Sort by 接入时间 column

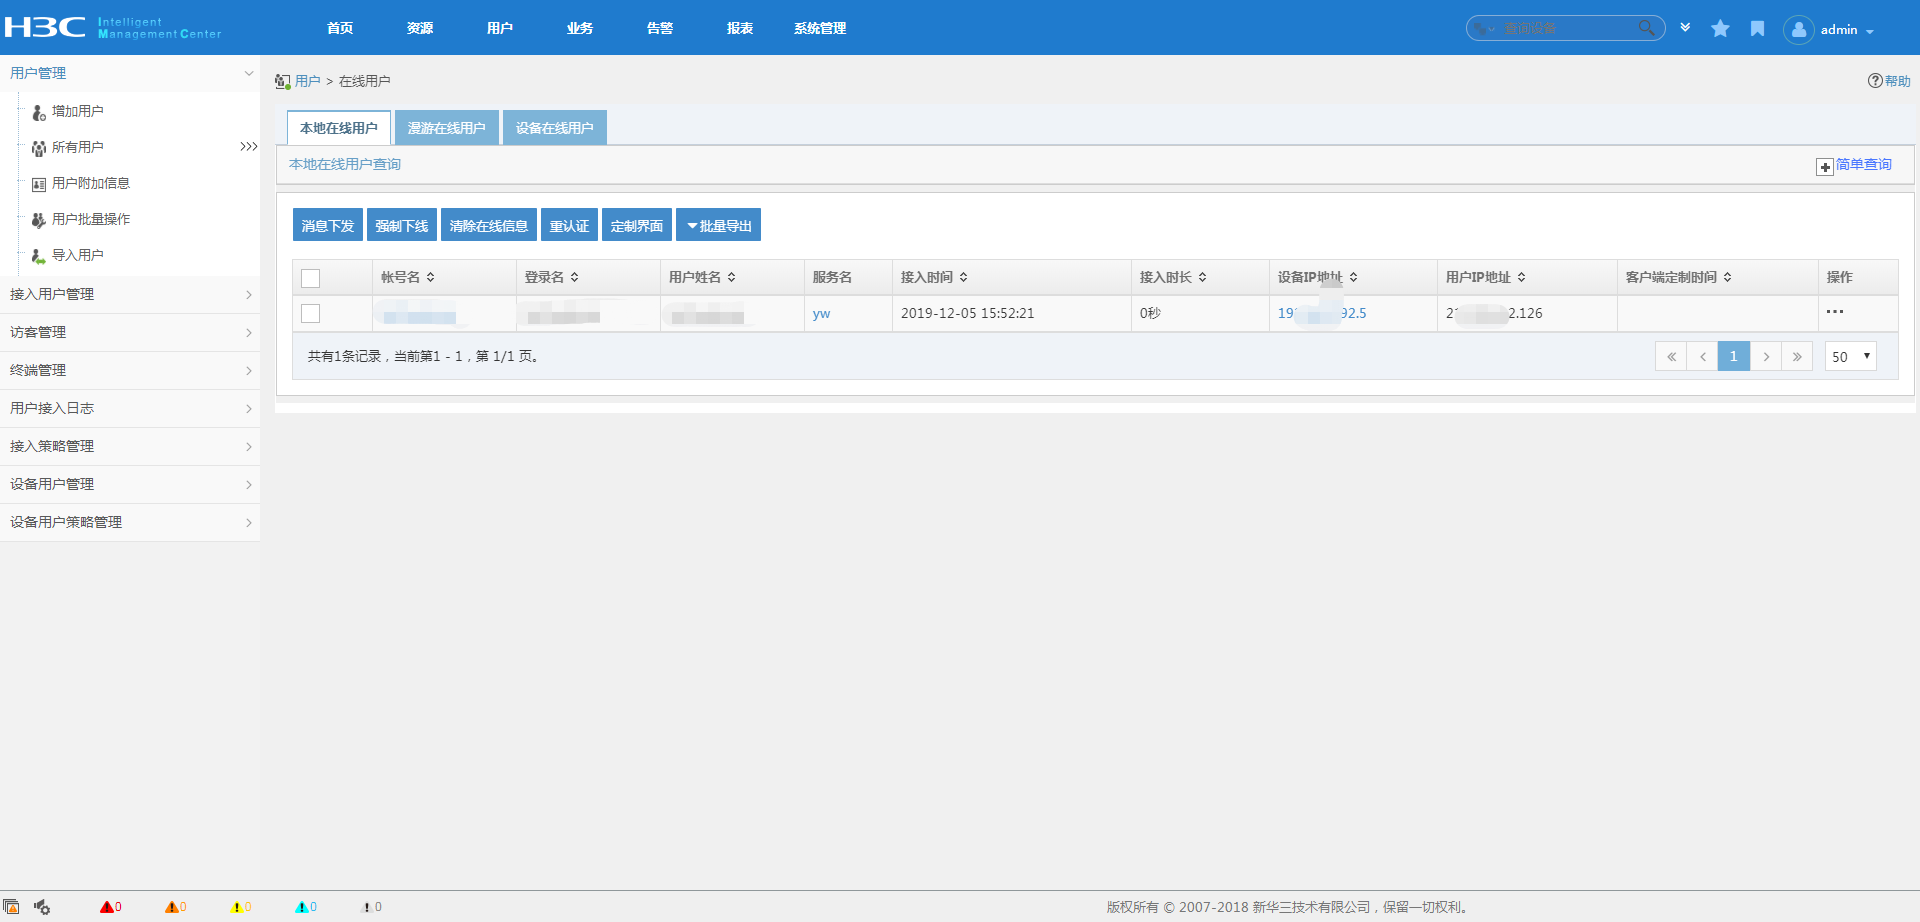pyautogui.click(x=934, y=277)
